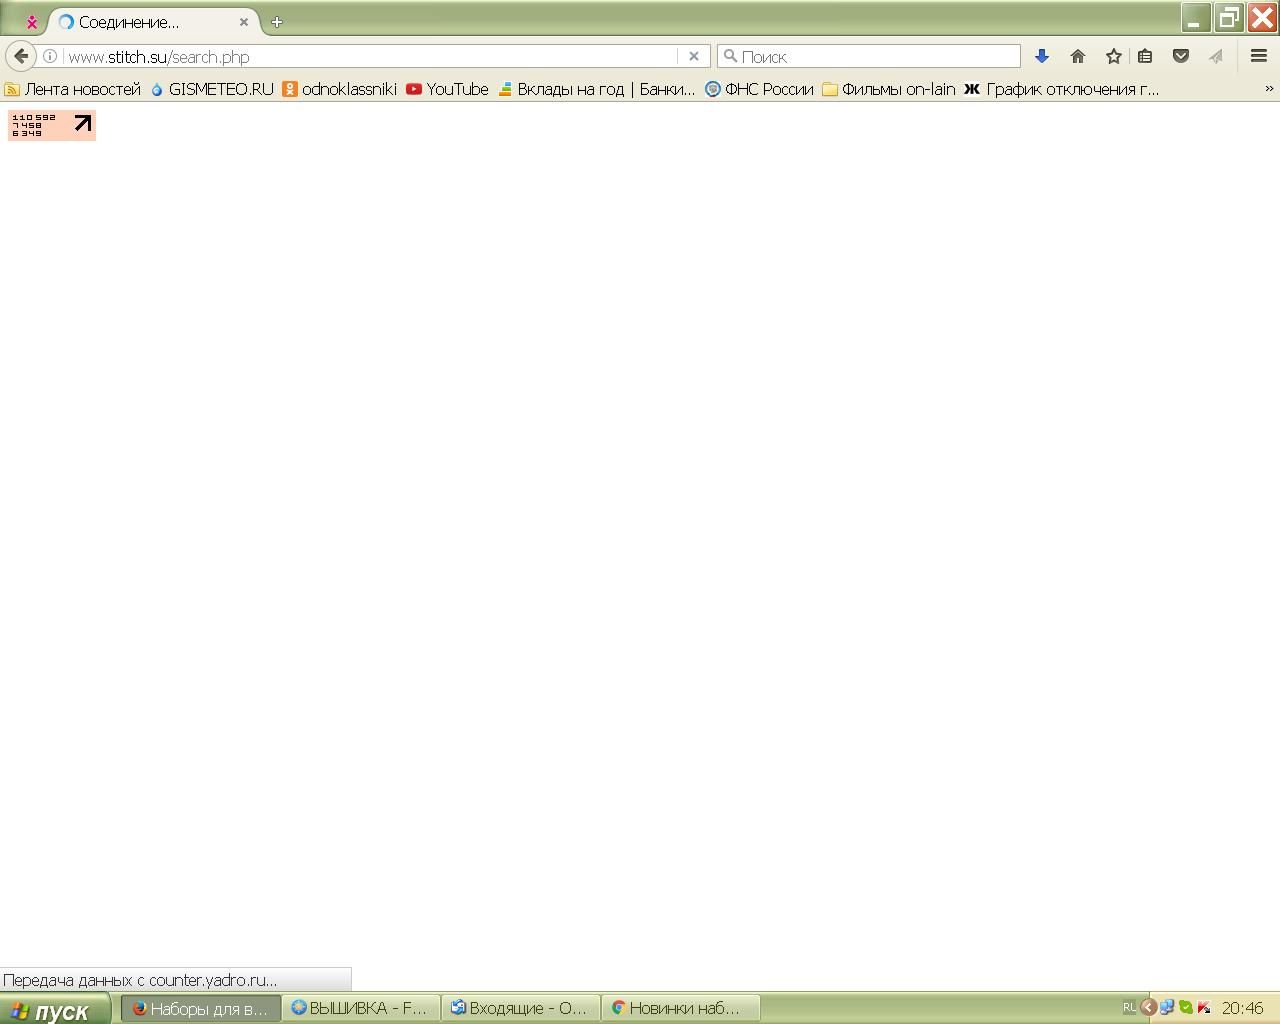Expand Лента новостей feed bookmark
Image resolution: width=1280 pixels, height=1024 pixels.
pyautogui.click(x=73, y=89)
